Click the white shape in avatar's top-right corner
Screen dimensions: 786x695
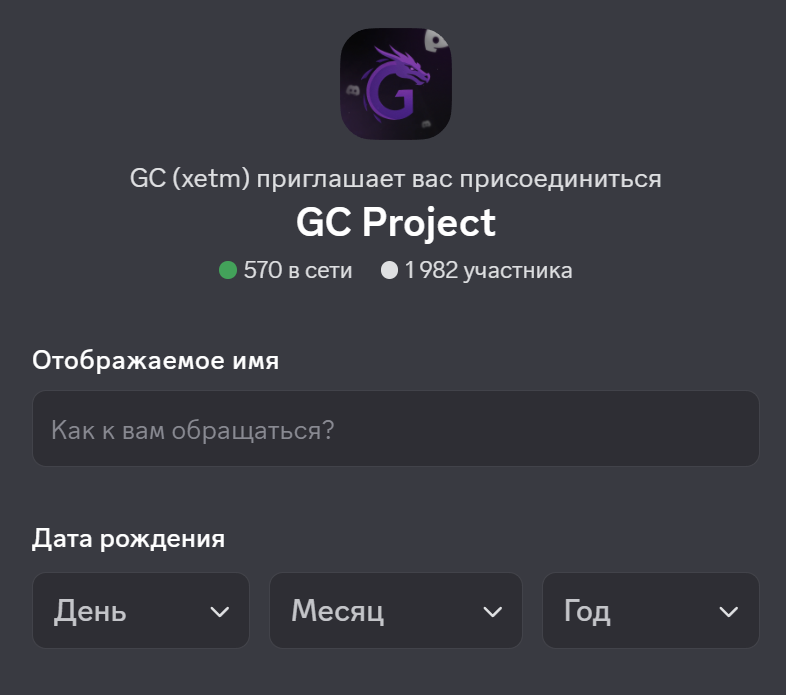[x=435, y=41]
